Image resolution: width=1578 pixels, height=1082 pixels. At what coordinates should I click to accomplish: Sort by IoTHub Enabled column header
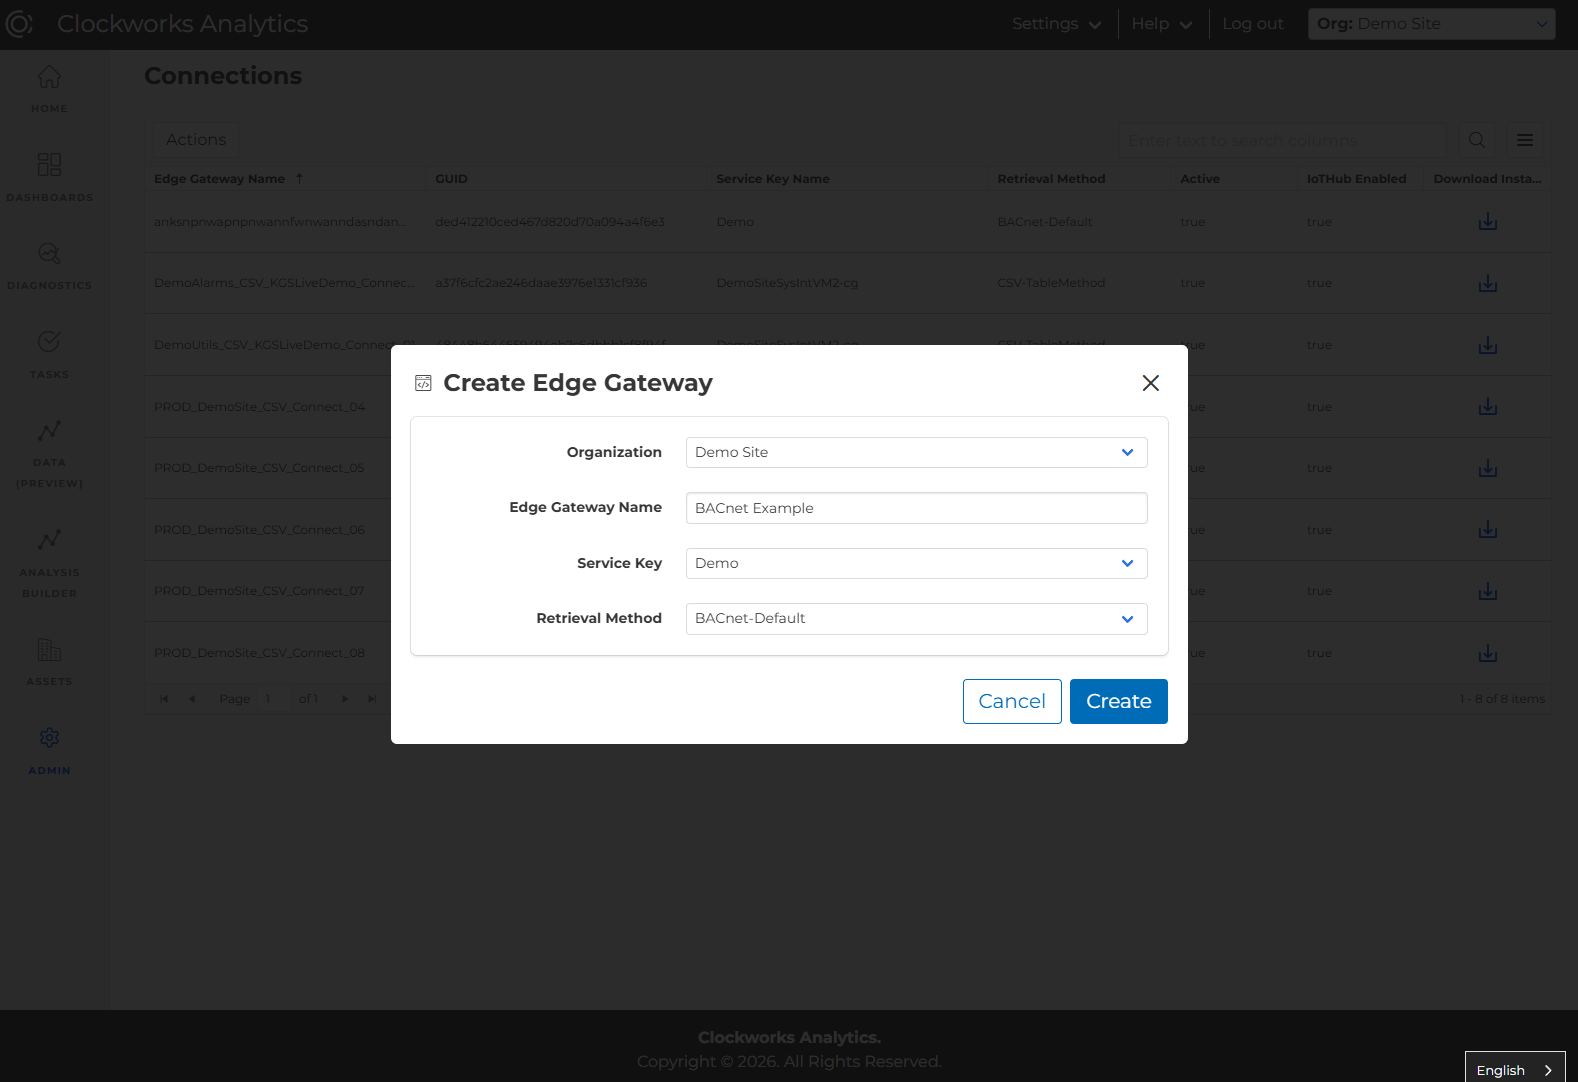tap(1356, 179)
